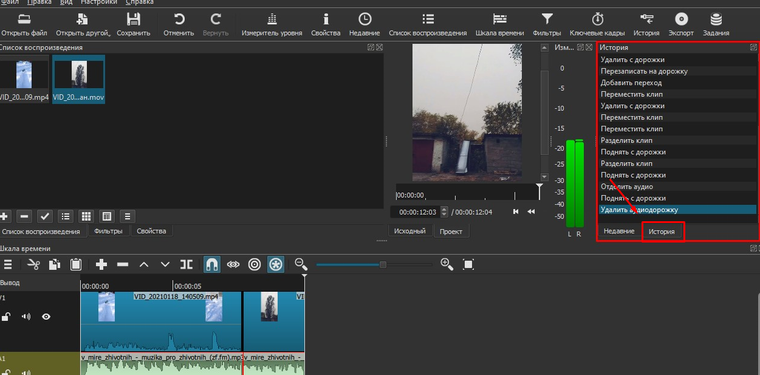Select history entry Добавить переход

point(677,83)
